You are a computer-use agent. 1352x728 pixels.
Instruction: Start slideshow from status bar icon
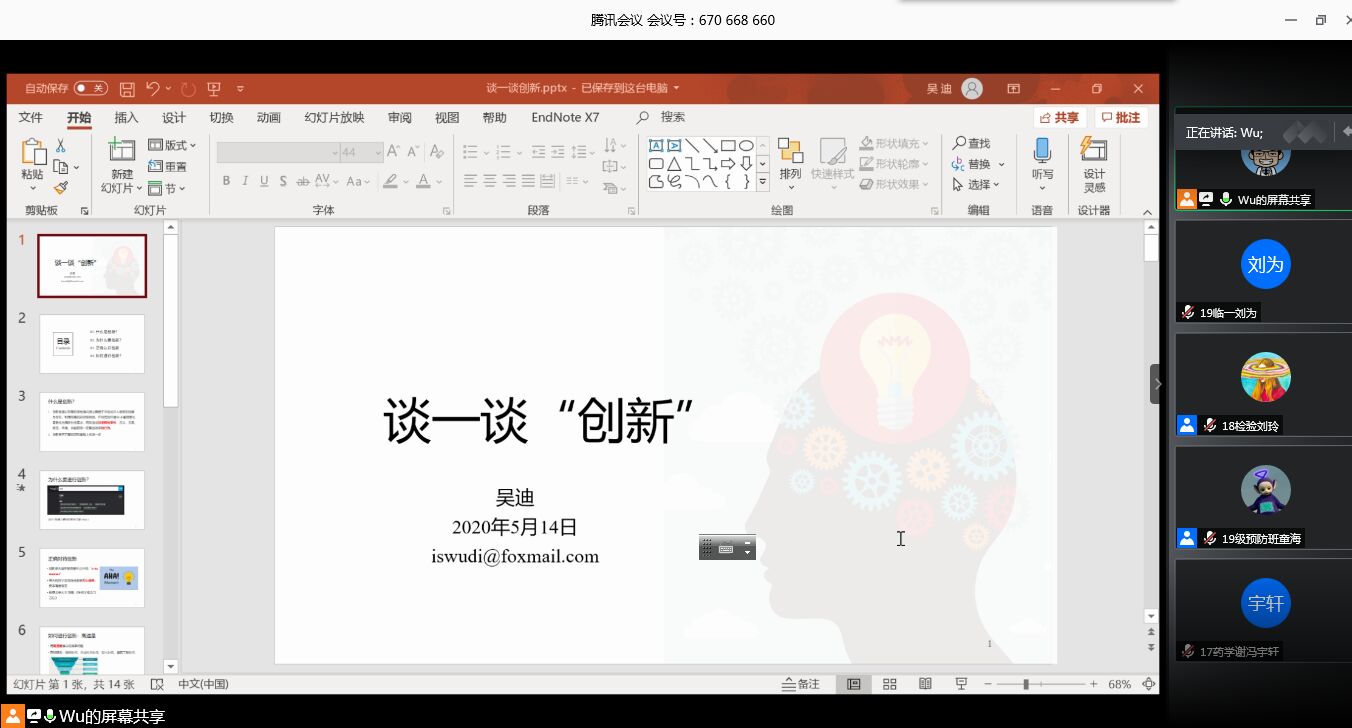[x=961, y=684]
